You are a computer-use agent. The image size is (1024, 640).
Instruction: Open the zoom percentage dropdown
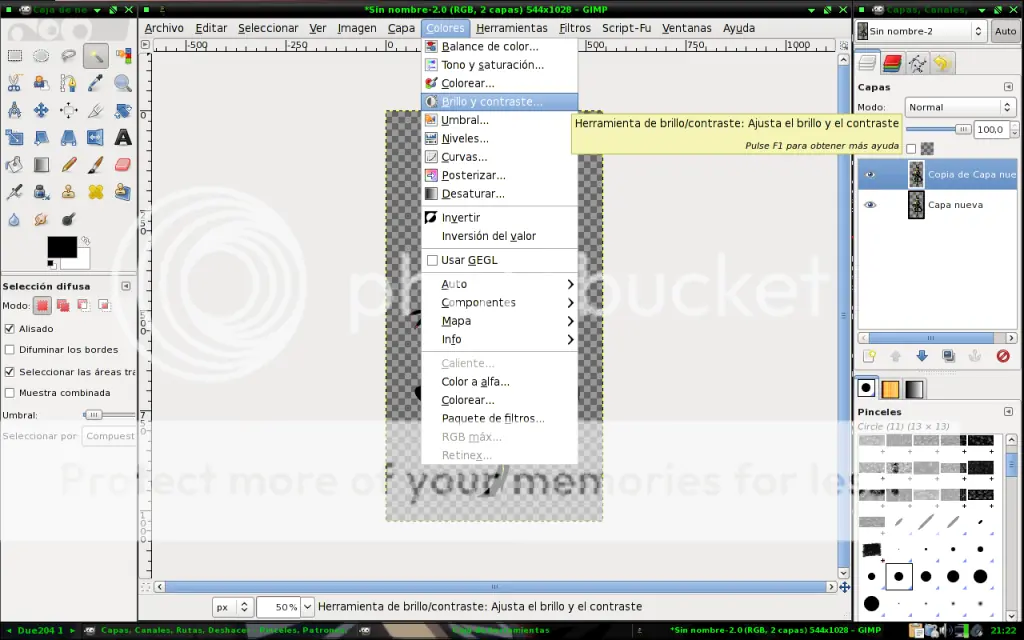pyautogui.click(x=307, y=607)
